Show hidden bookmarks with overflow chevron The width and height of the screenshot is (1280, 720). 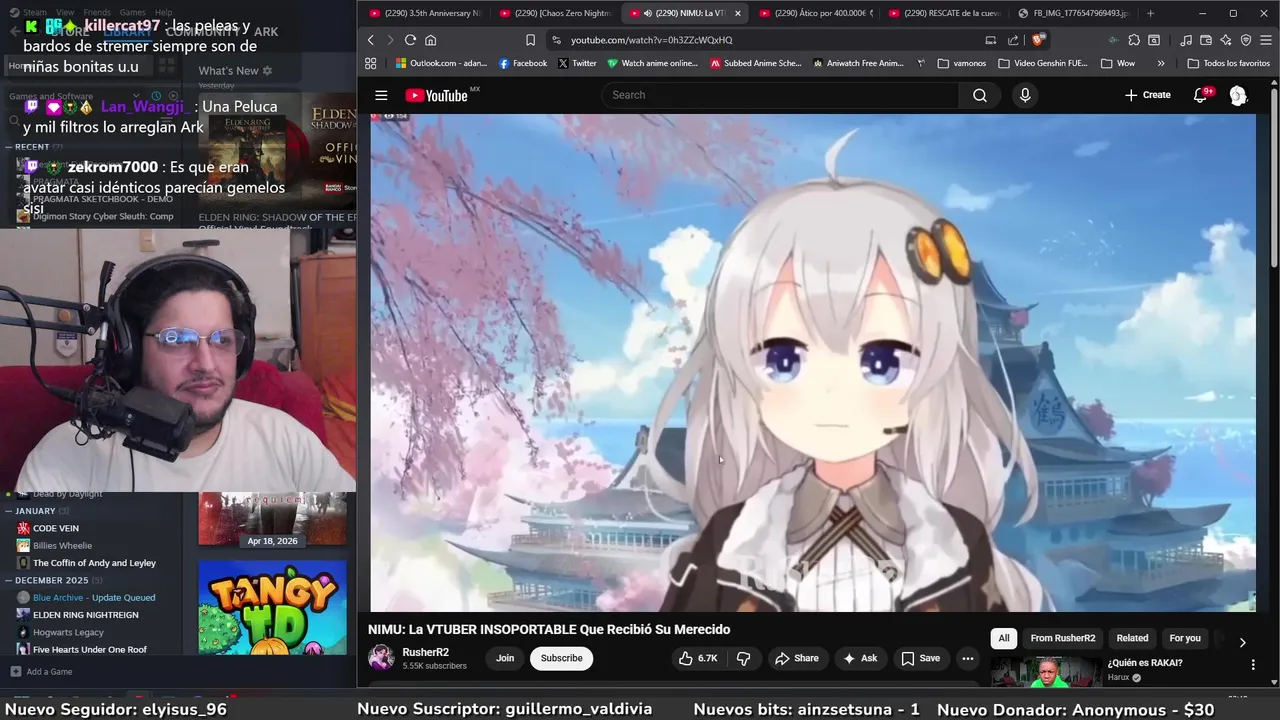[1161, 63]
